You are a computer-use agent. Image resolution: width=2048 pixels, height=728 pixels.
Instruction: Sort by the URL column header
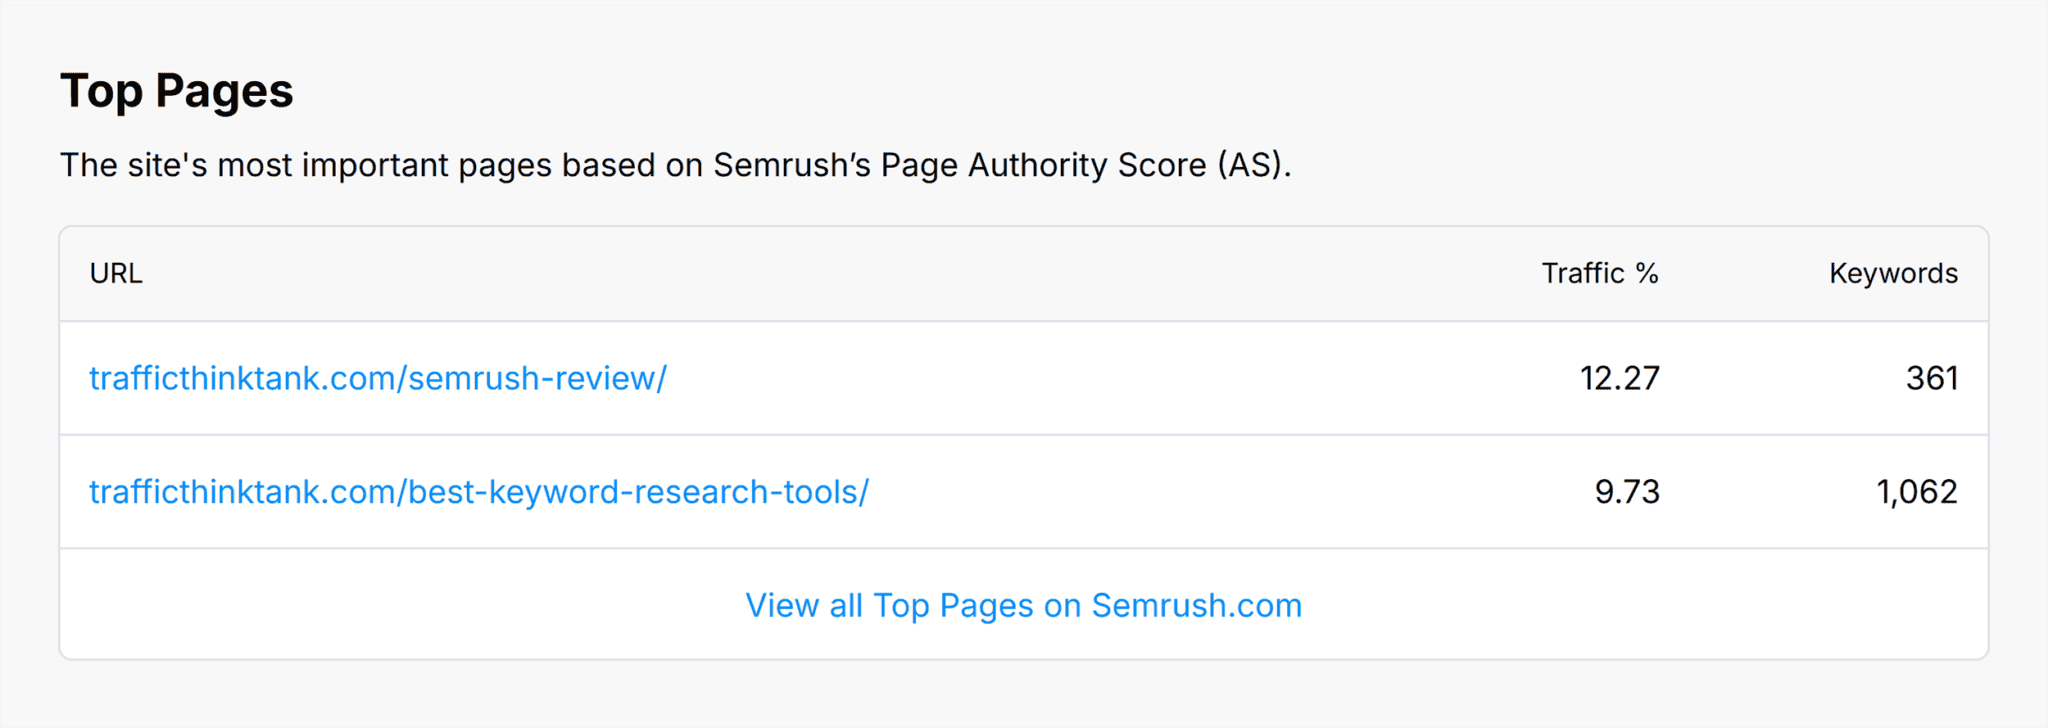click(116, 273)
